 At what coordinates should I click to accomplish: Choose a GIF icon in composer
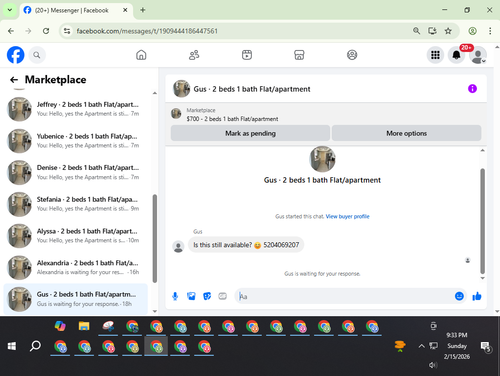click(223, 296)
